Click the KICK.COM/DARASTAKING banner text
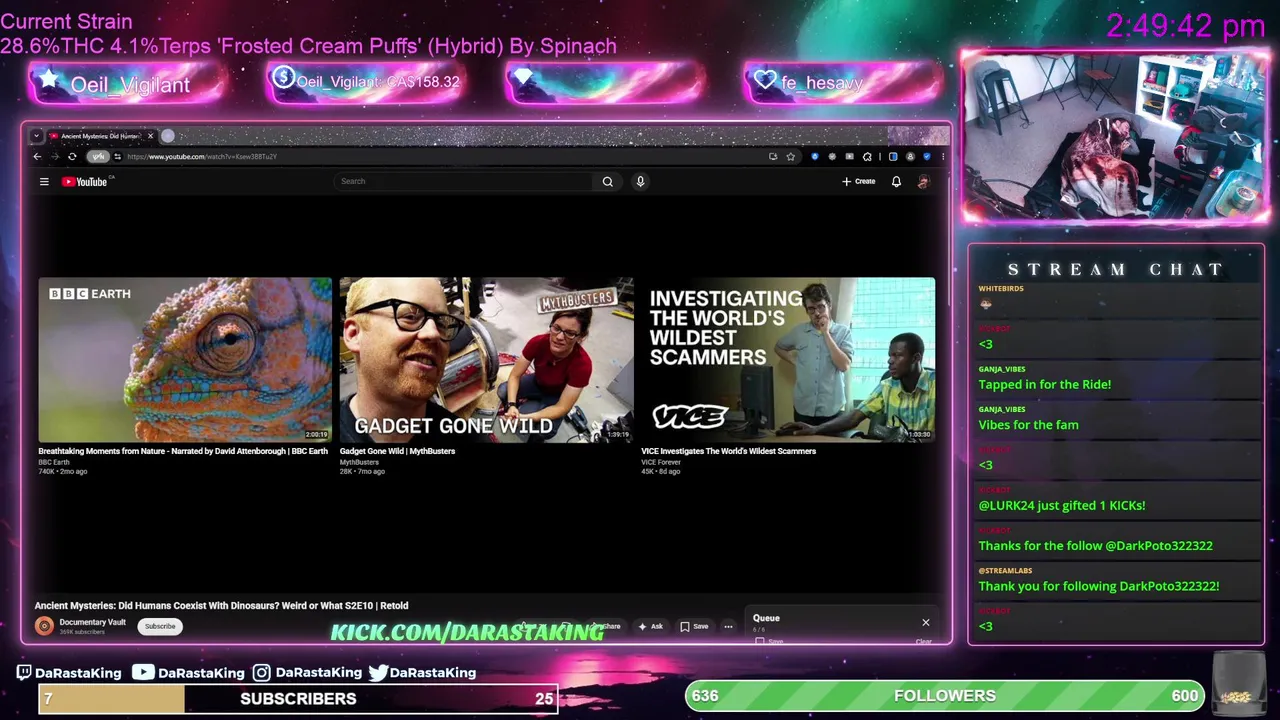 click(467, 632)
